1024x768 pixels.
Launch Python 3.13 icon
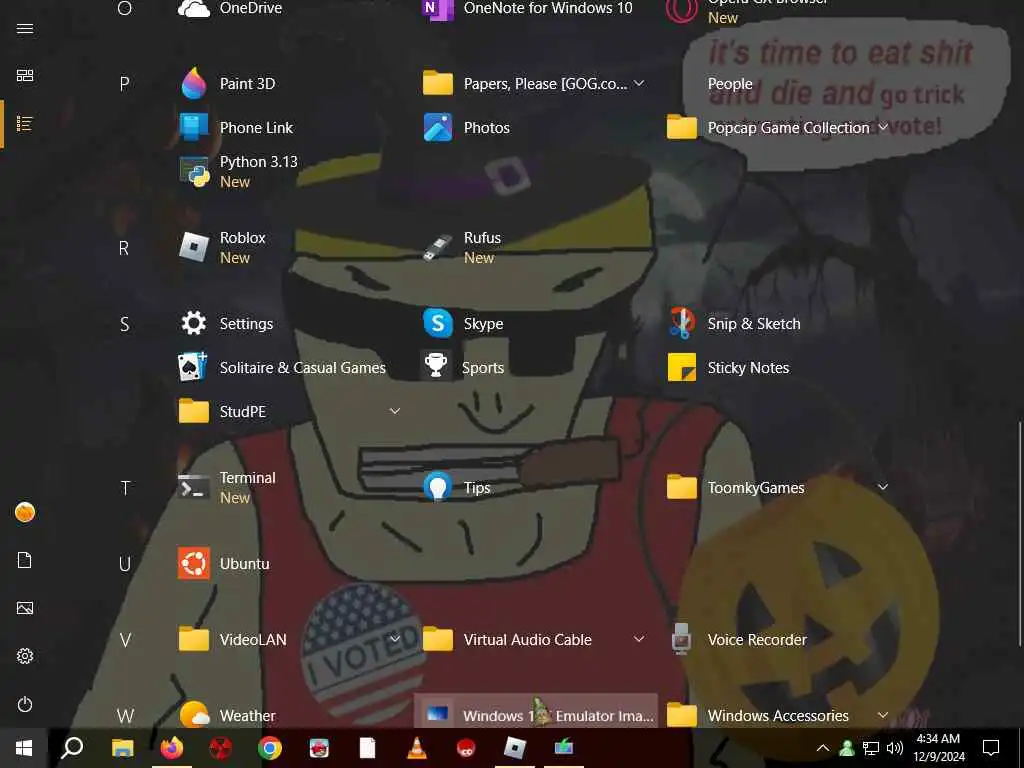(x=194, y=172)
